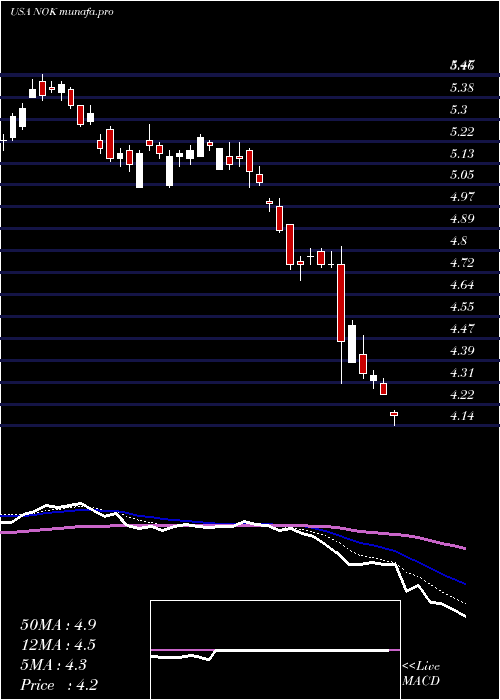Open the MACD inset panel

pos(275,650)
